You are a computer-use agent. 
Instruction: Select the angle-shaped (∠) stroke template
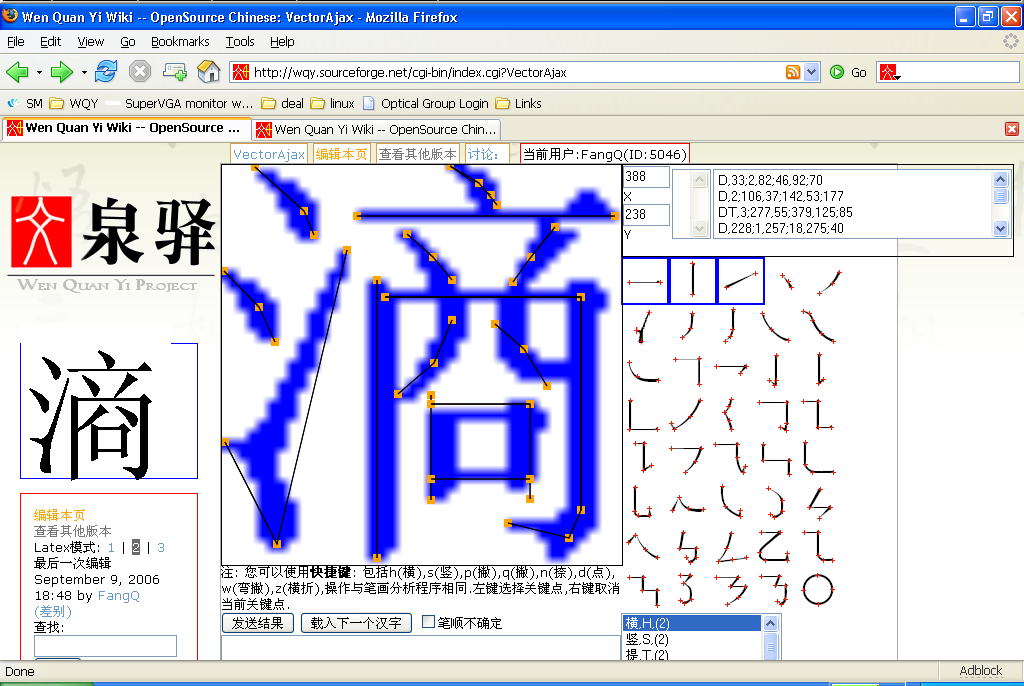(732, 546)
